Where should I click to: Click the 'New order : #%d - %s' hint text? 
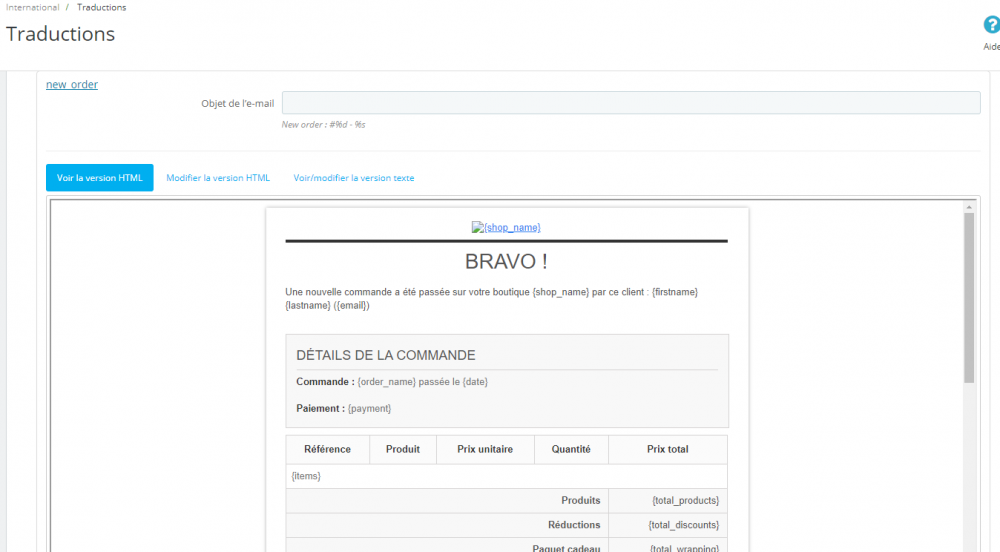pyautogui.click(x=323, y=125)
